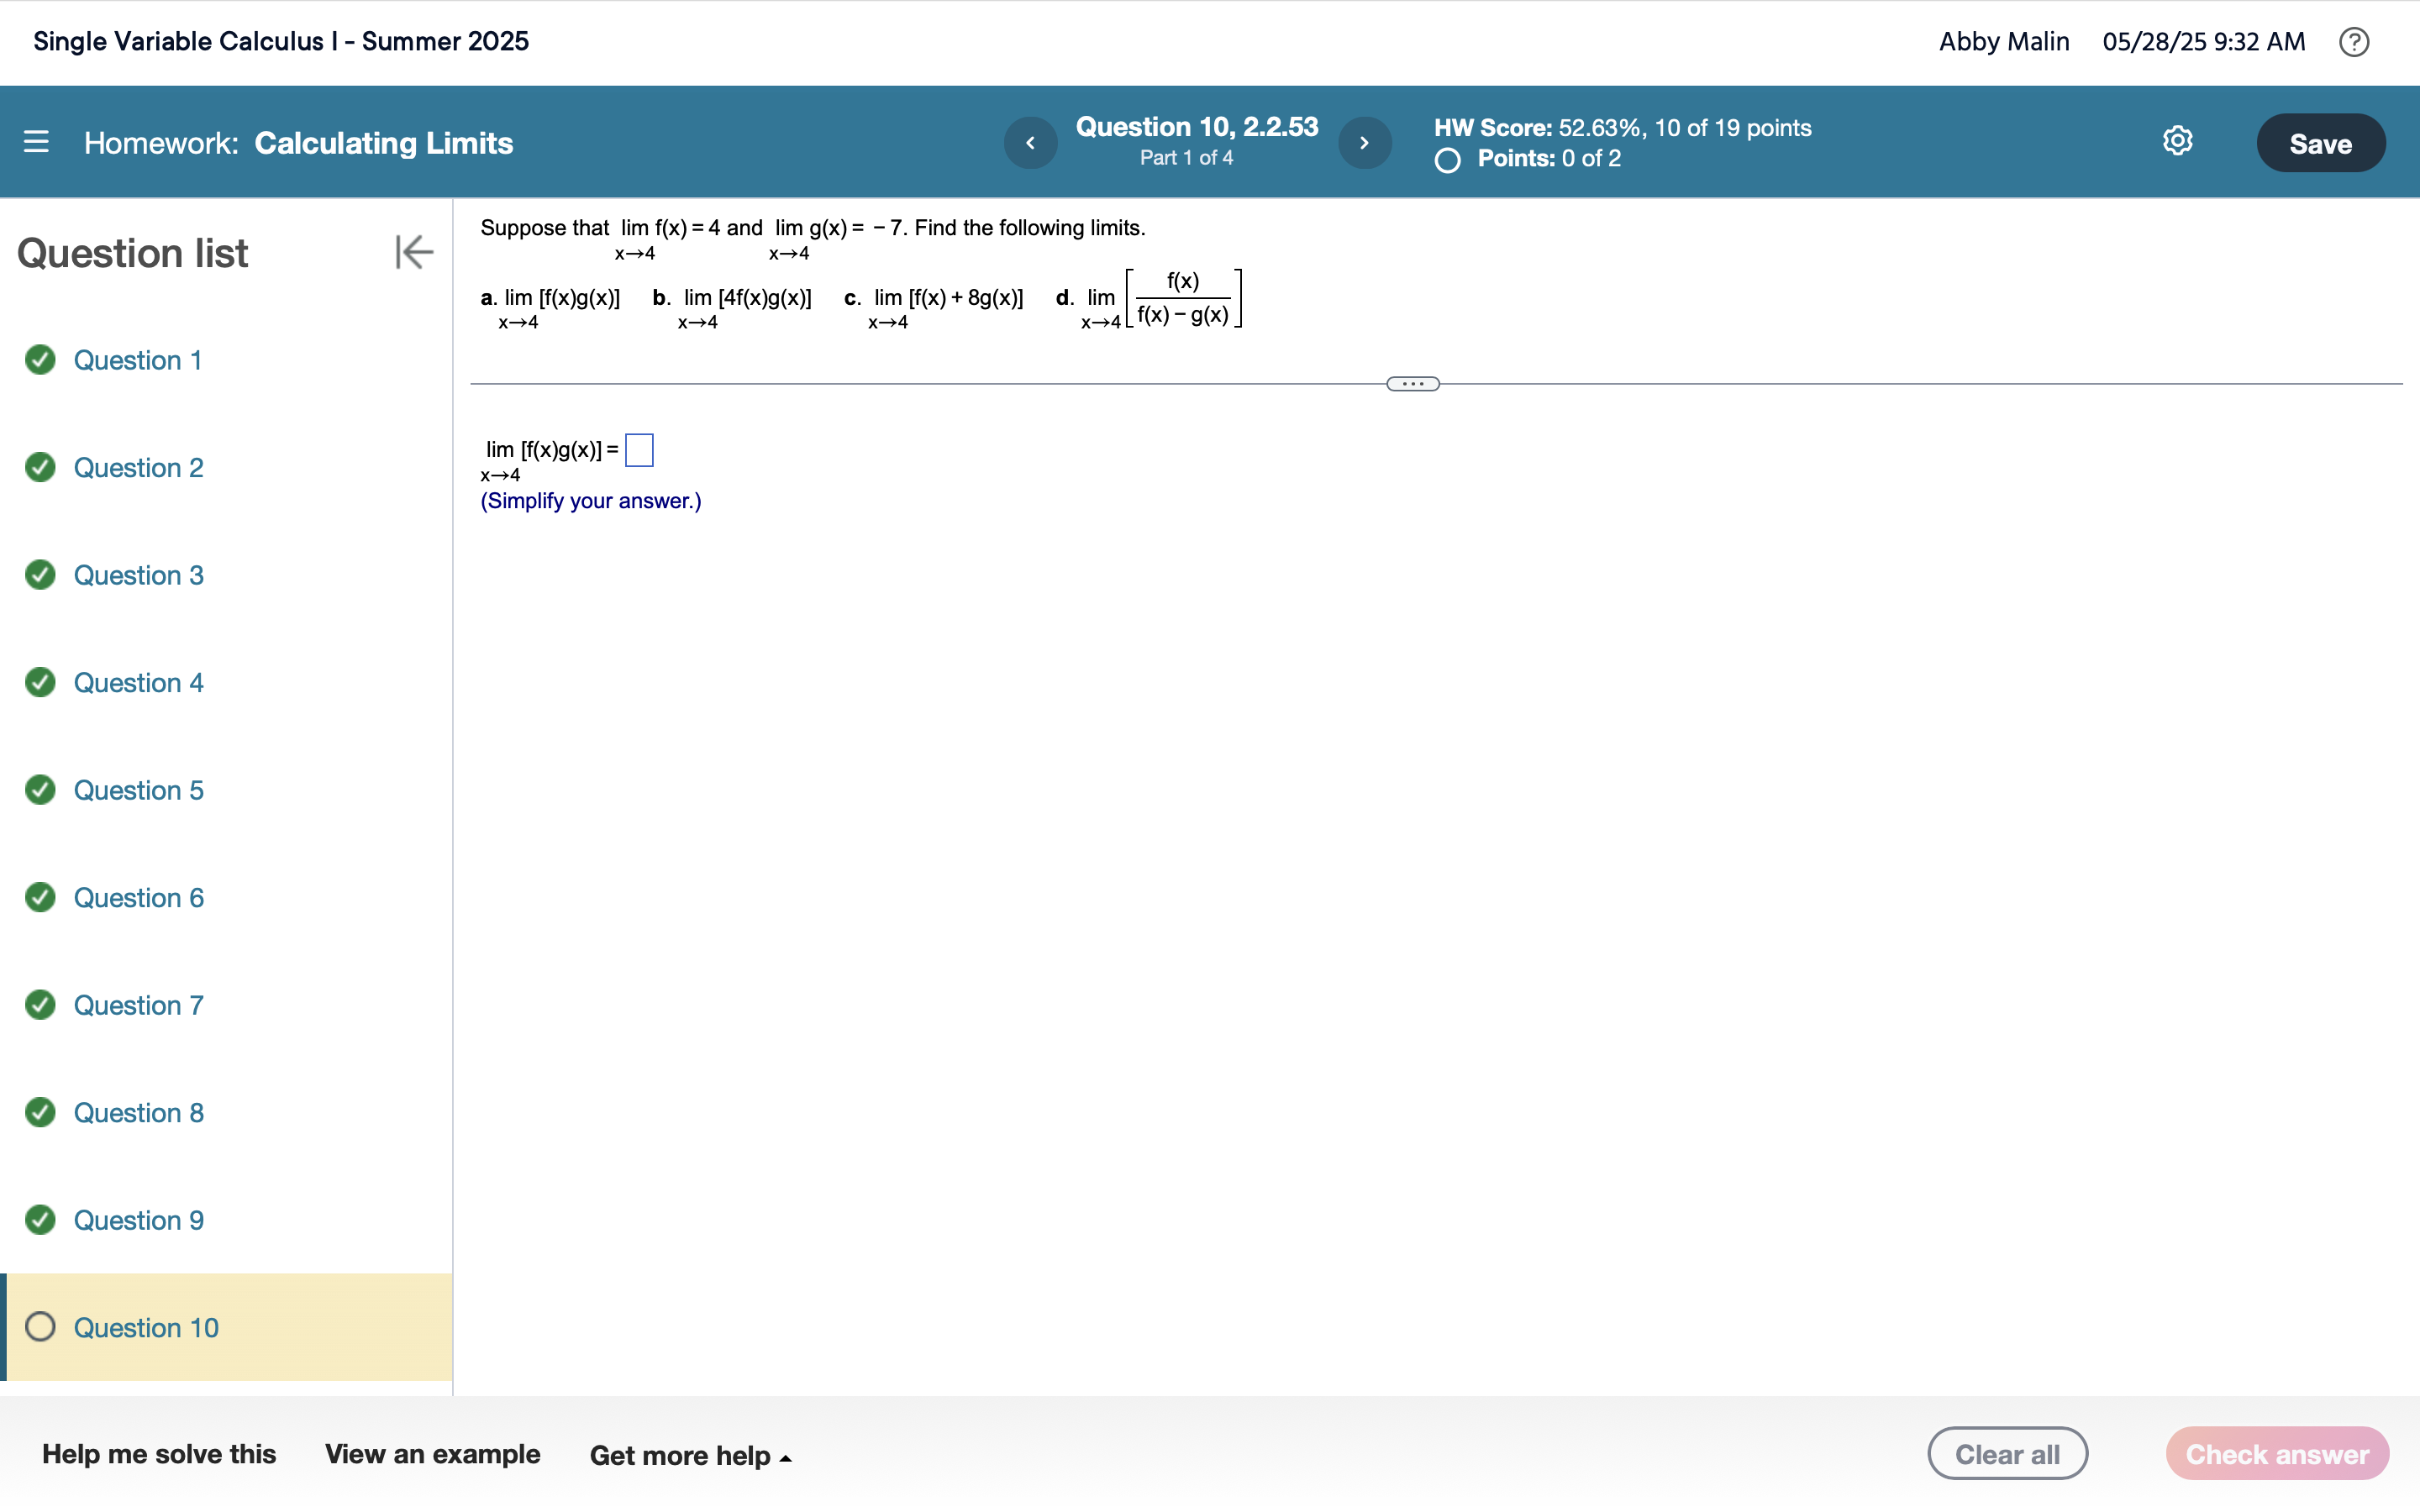
Task: Click the Save button
Action: (2320, 143)
